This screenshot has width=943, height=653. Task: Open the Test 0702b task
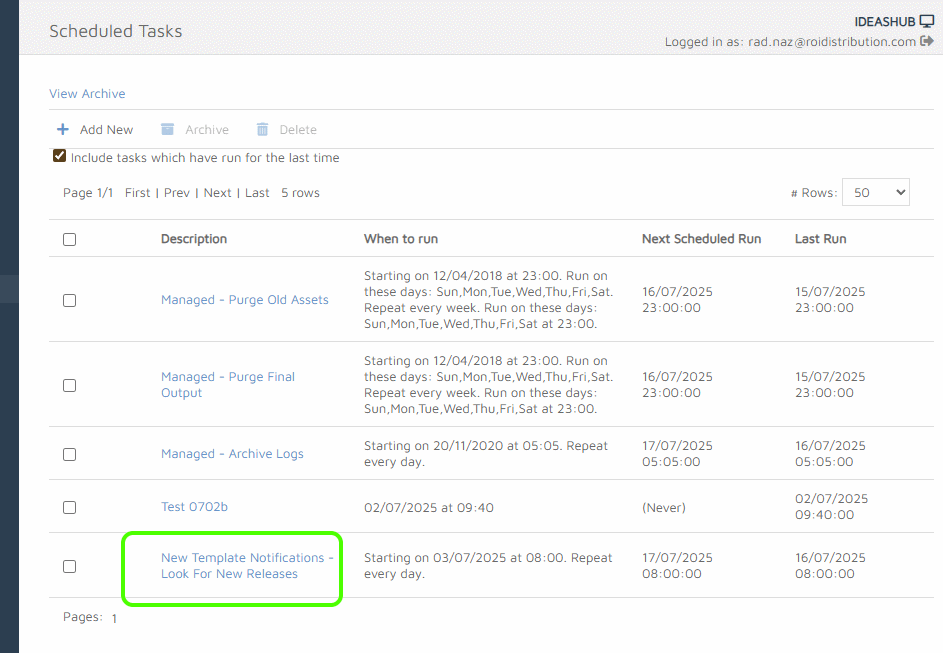[x=194, y=507]
